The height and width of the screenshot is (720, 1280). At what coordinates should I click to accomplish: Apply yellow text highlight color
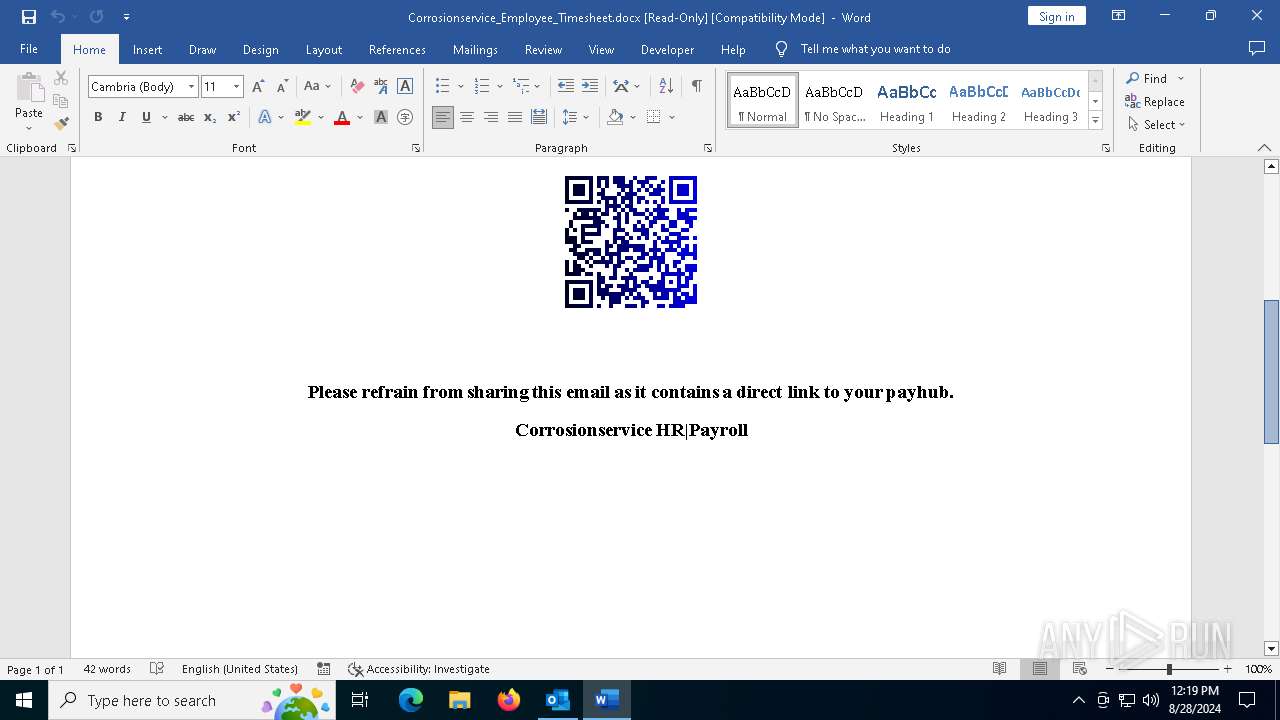click(x=303, y=118)
